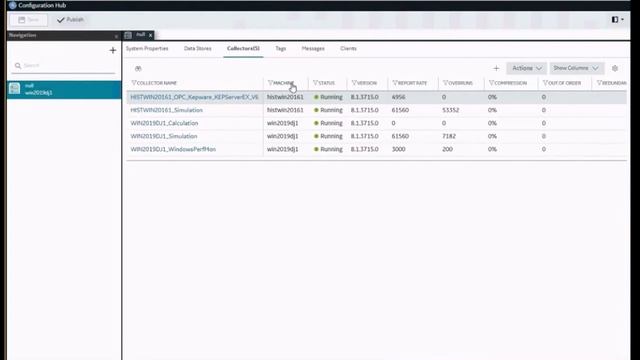Screen dimensions: 640x360
Task: Open the Clients tab
Action: click(348, 49)
